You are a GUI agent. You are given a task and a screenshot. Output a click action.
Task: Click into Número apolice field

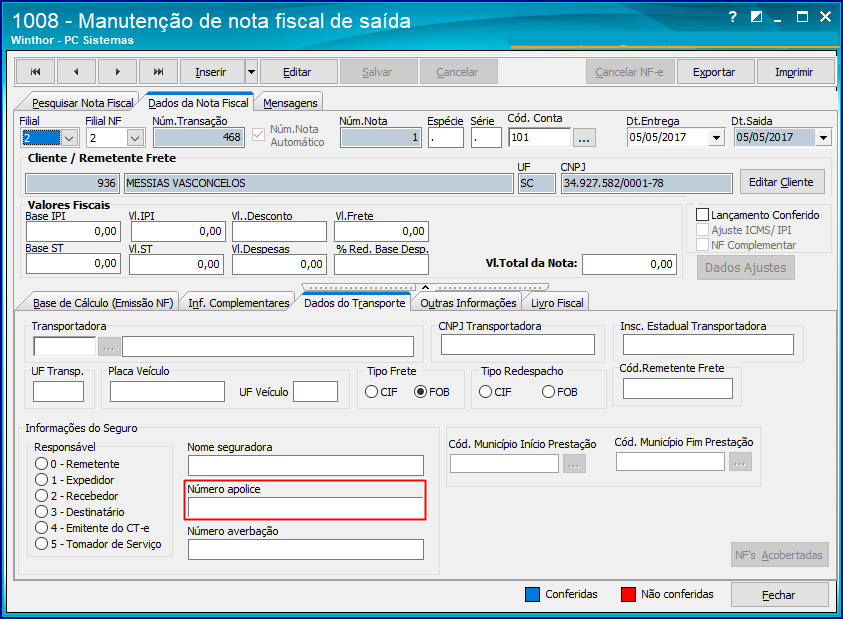point(305,507)
